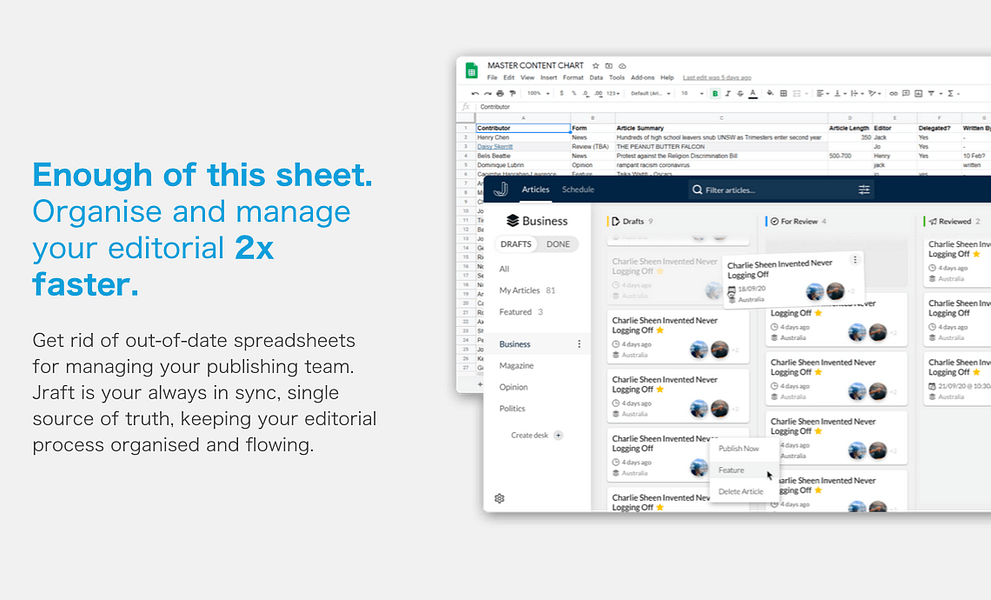Click the Print icon in Sheets toolbar
991x600 pixels.
point(500,94)
